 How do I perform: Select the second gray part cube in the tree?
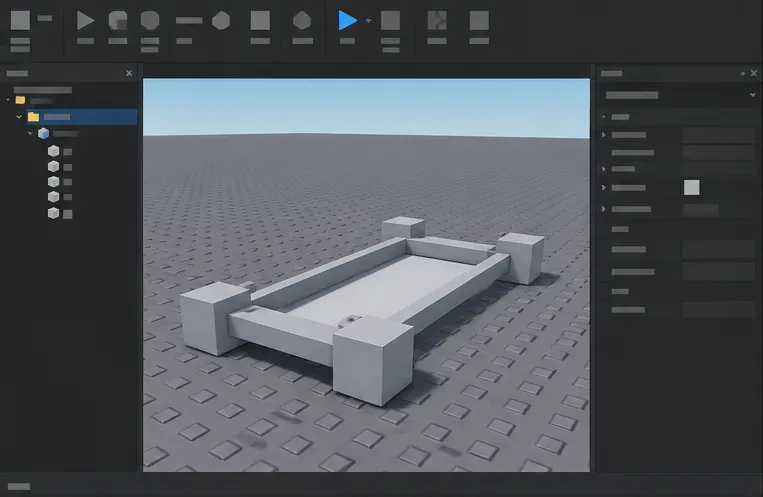(54, 166)
